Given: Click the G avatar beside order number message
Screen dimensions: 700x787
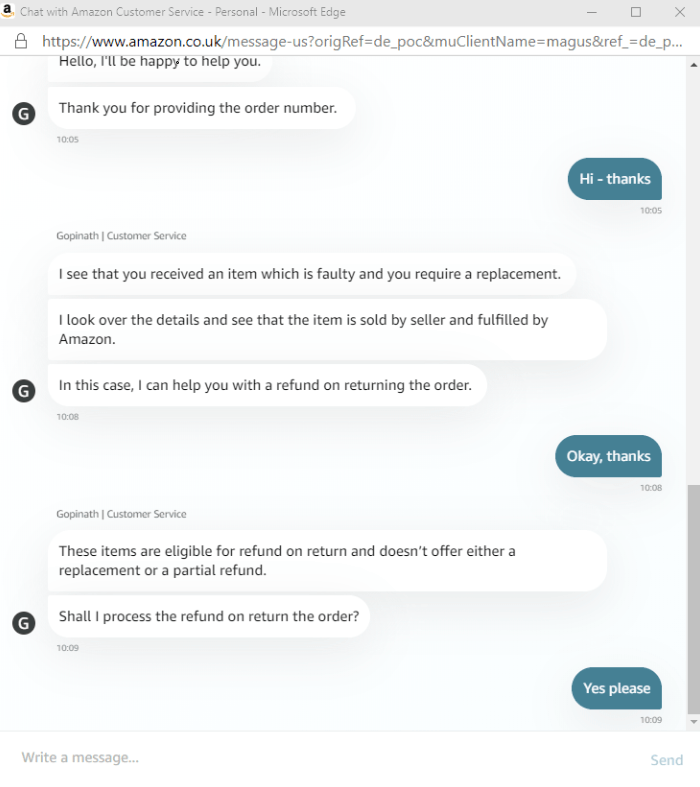Looking at the screenshot, I should (x=22, y=113).
